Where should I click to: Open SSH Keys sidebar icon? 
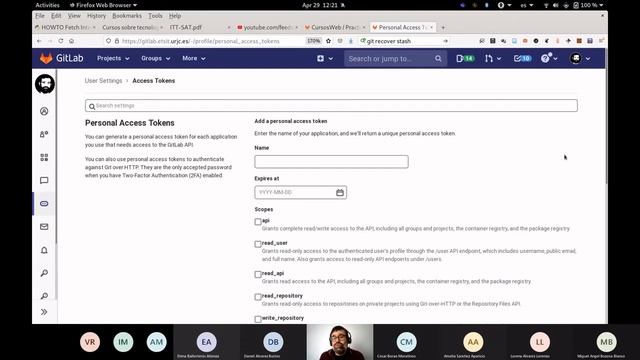[x=44, y=273]
